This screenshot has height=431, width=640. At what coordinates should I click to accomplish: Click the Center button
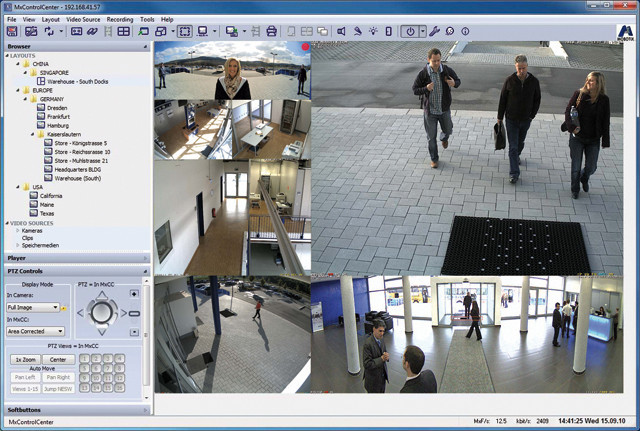pos(58,358)
